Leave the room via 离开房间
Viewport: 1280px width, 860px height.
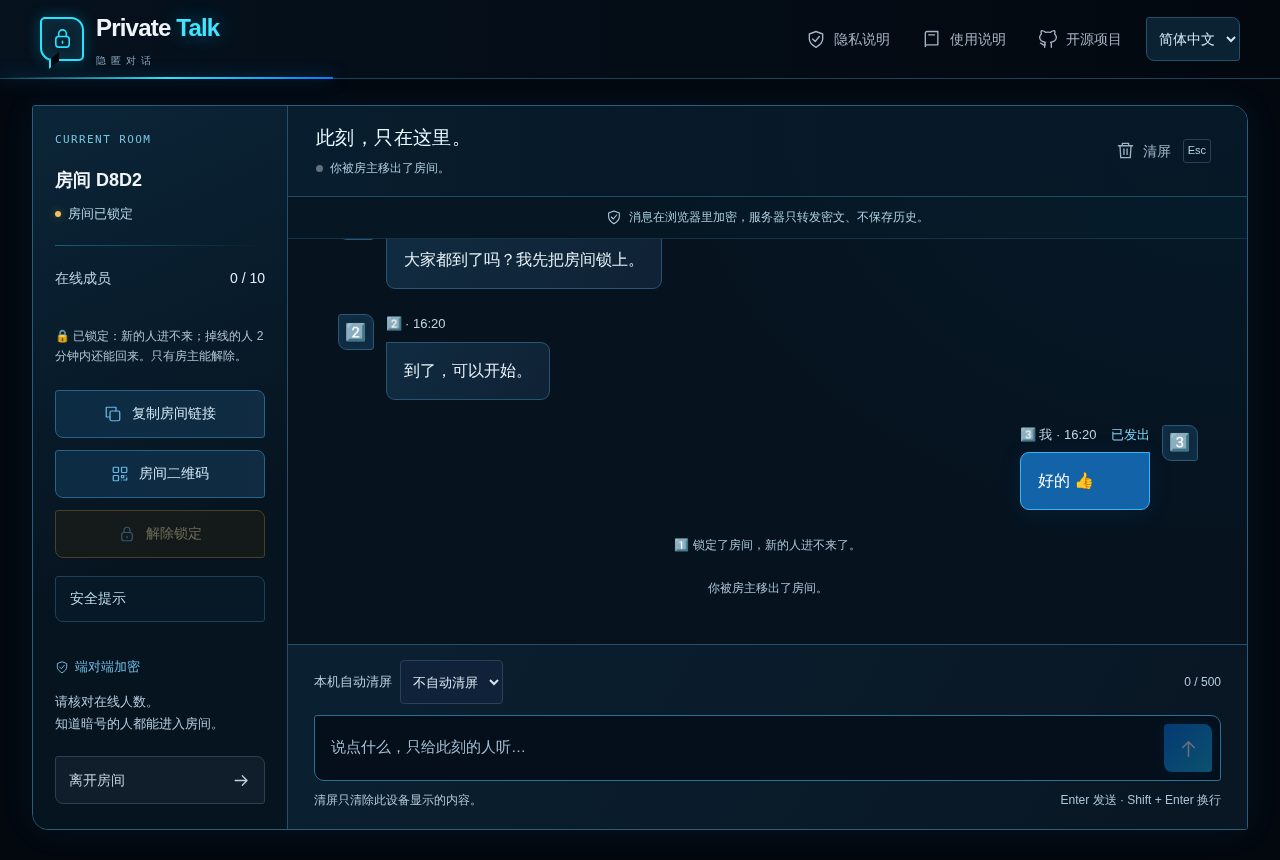coord(160,780)
